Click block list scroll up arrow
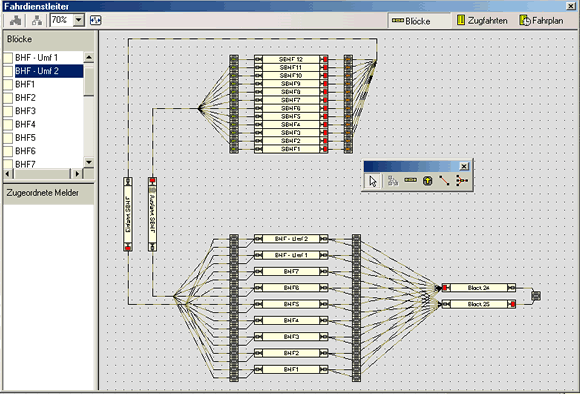Viewport: 580px width, 394px height. point(89,57)
